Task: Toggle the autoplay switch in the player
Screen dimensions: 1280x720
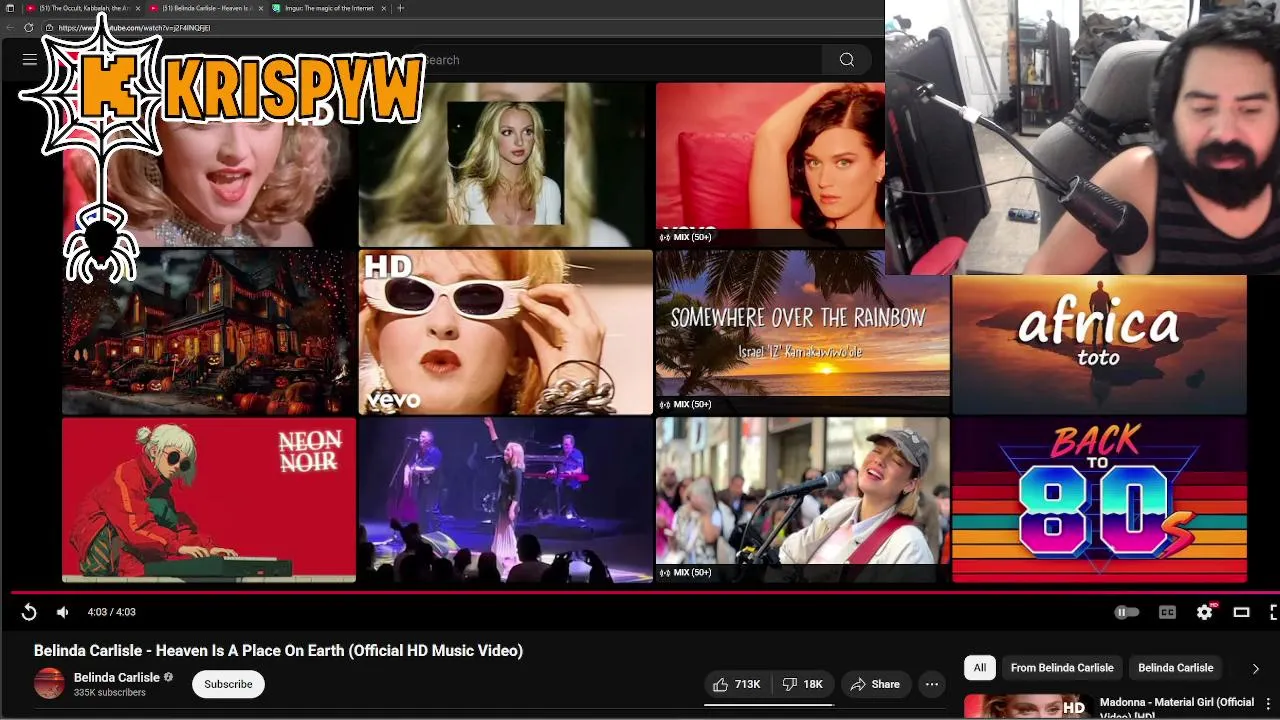Action: tap(1127, 612)
